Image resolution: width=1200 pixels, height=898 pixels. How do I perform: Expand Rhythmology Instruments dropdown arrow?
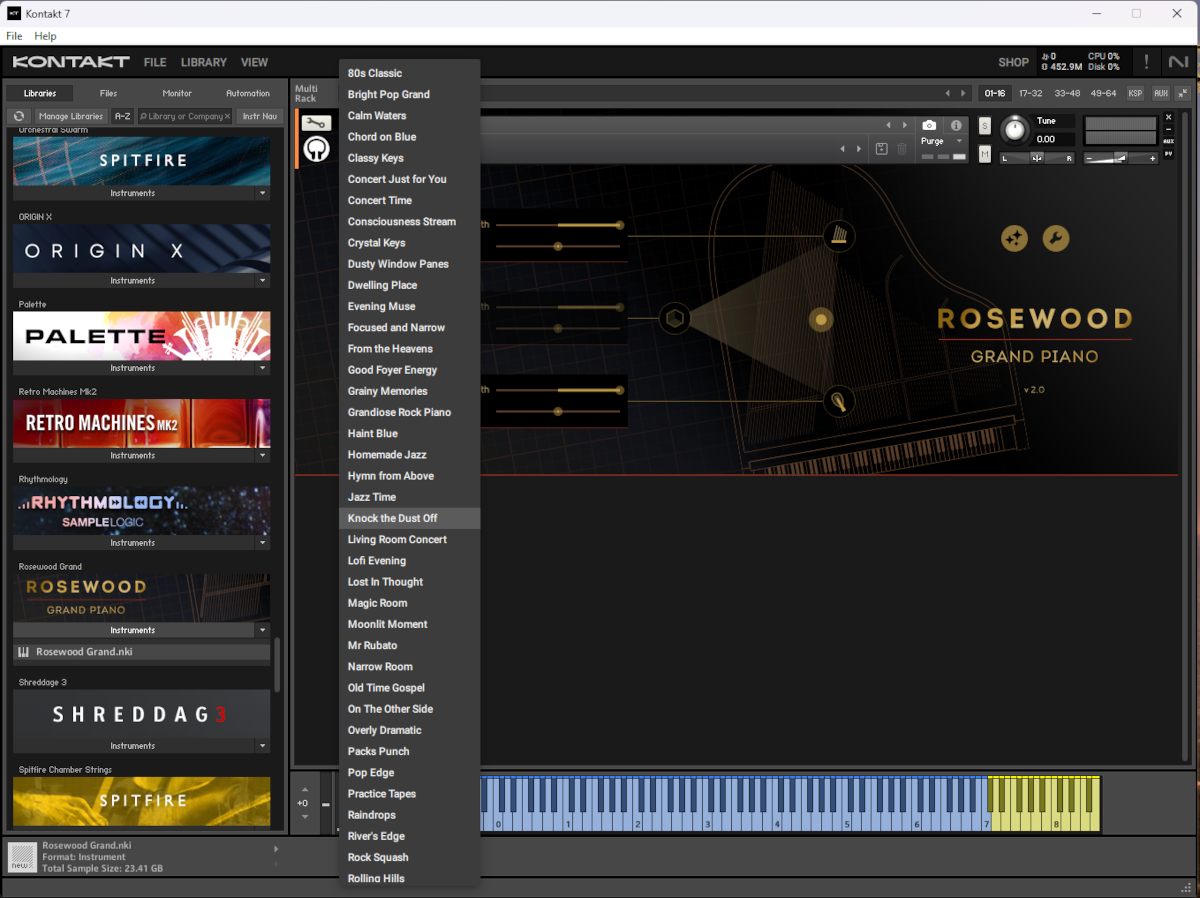pos(262,543)
